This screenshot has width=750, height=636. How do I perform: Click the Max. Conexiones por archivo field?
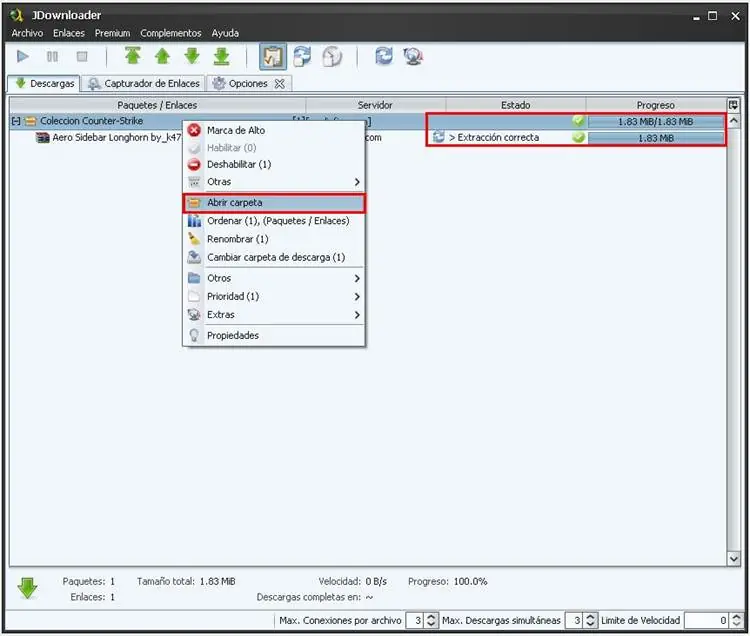415,621
